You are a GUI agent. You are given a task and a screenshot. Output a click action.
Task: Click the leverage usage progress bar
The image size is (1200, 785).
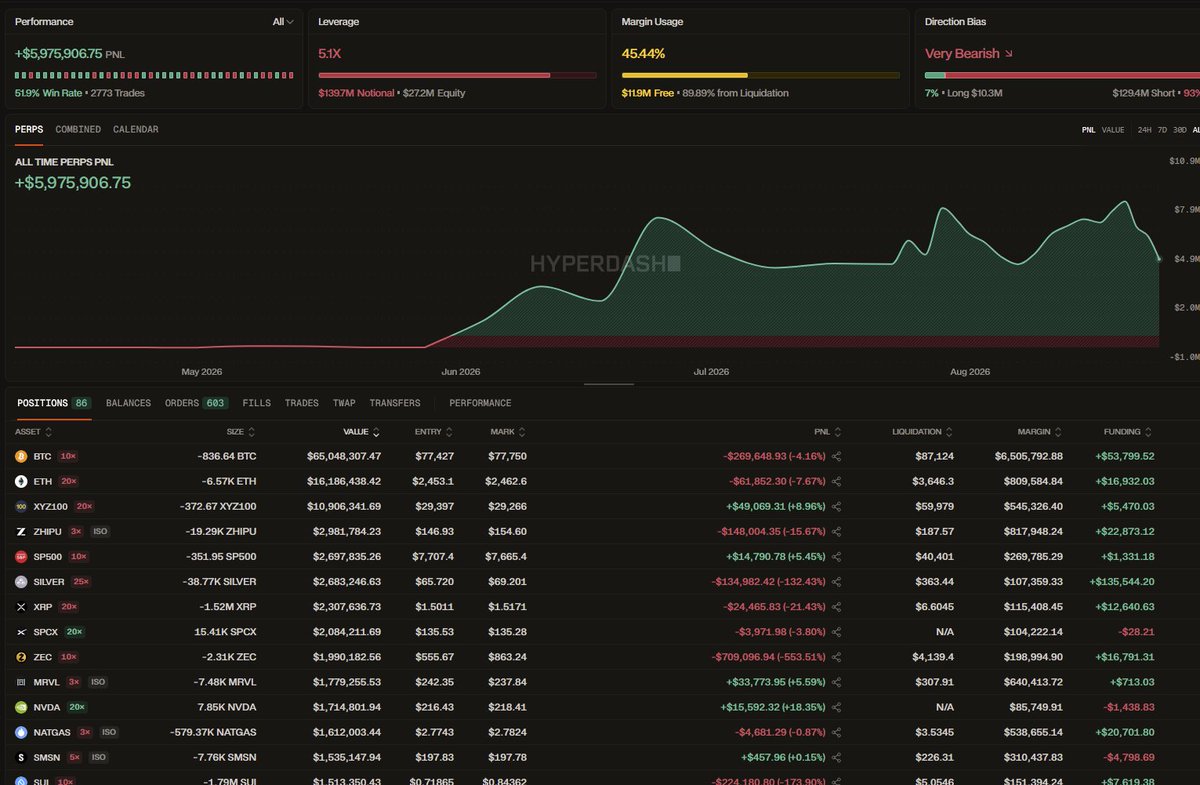click(x=457, y=75)
